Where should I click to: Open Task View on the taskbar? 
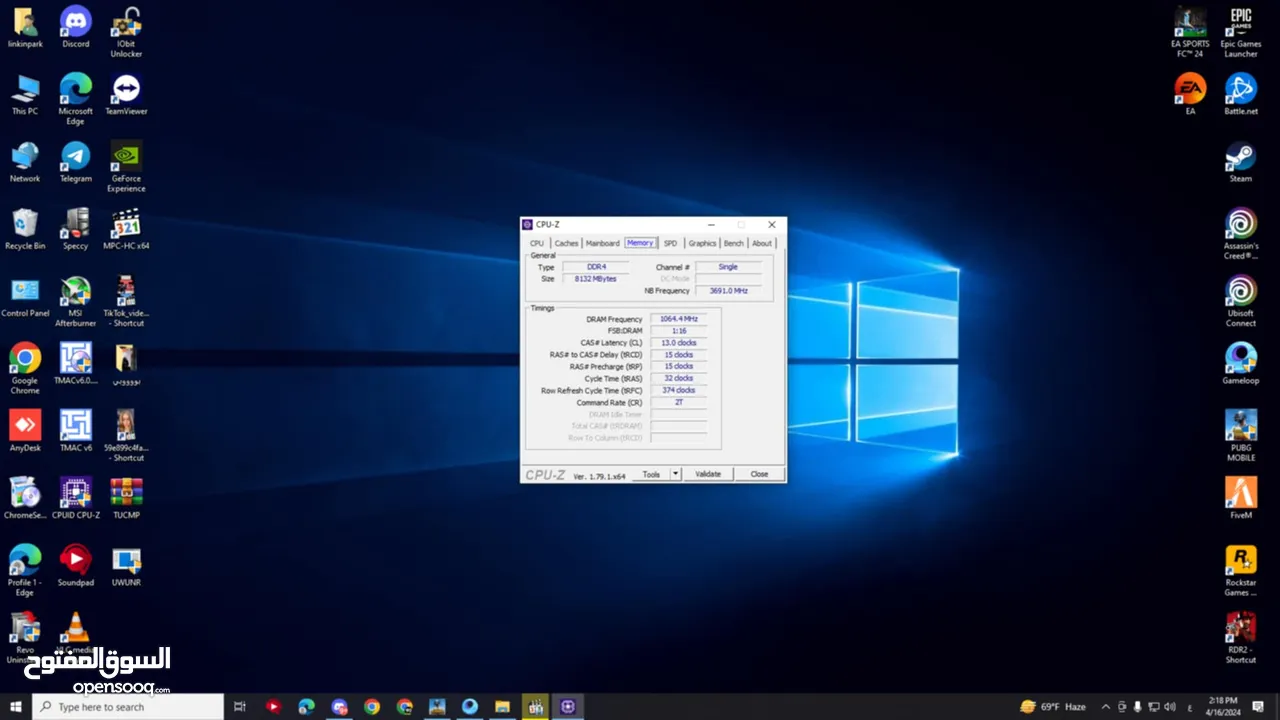click(x=240, y=707)
